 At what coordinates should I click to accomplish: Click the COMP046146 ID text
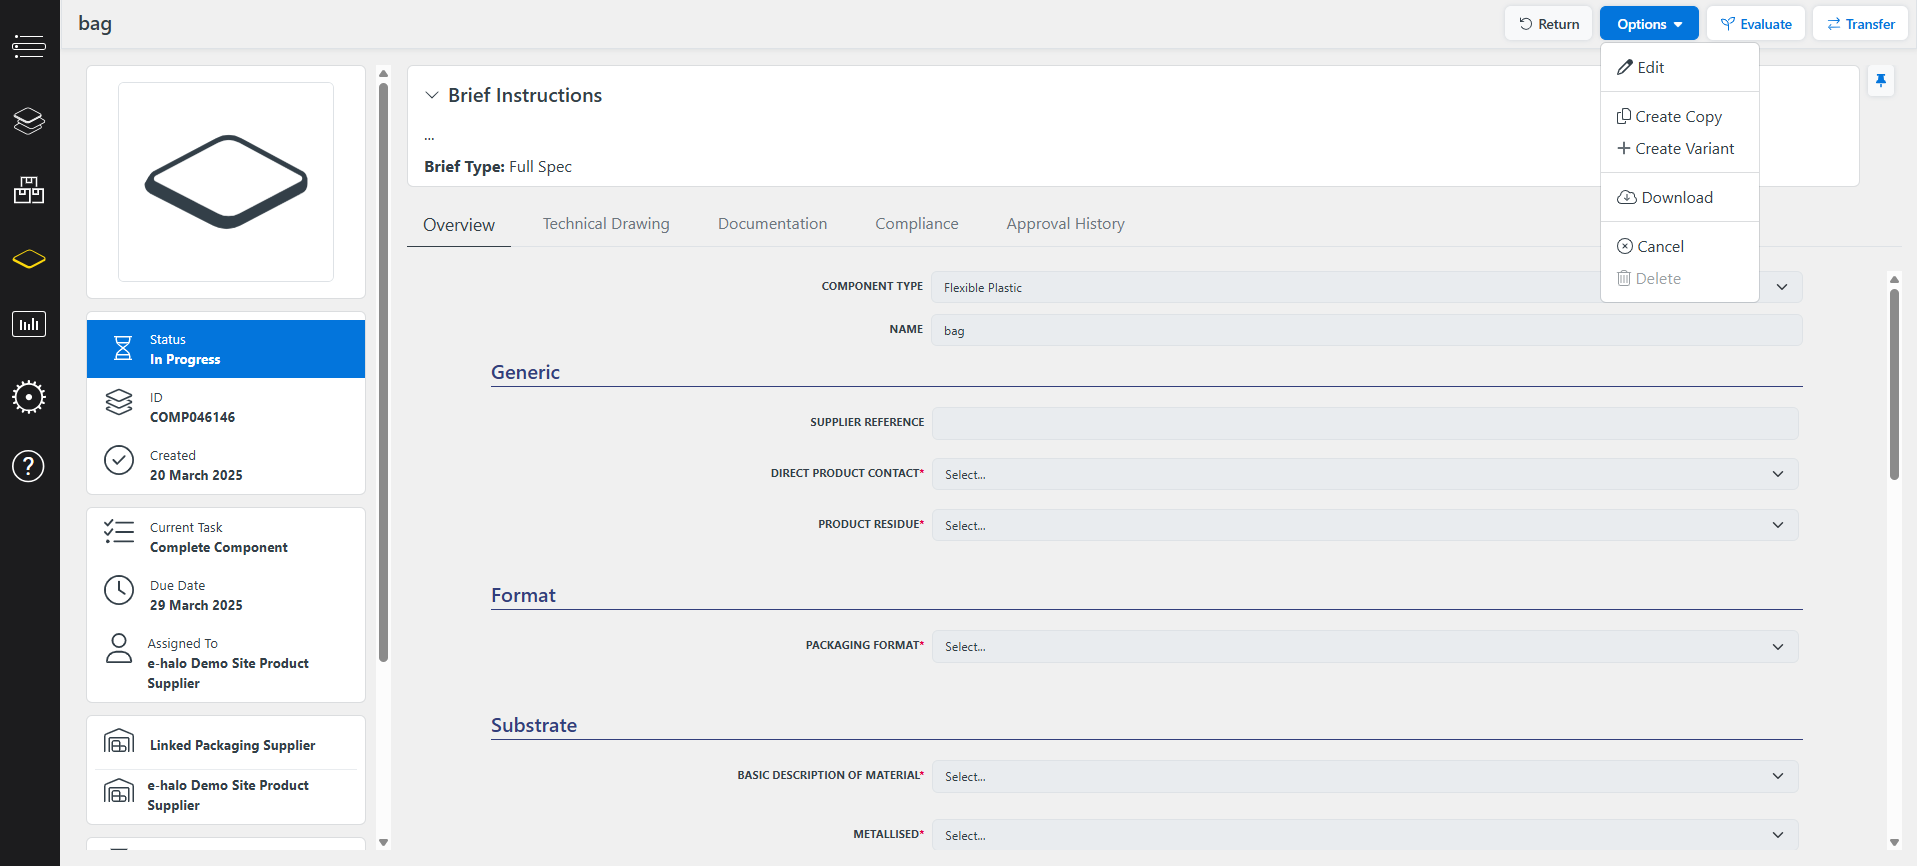192,417
